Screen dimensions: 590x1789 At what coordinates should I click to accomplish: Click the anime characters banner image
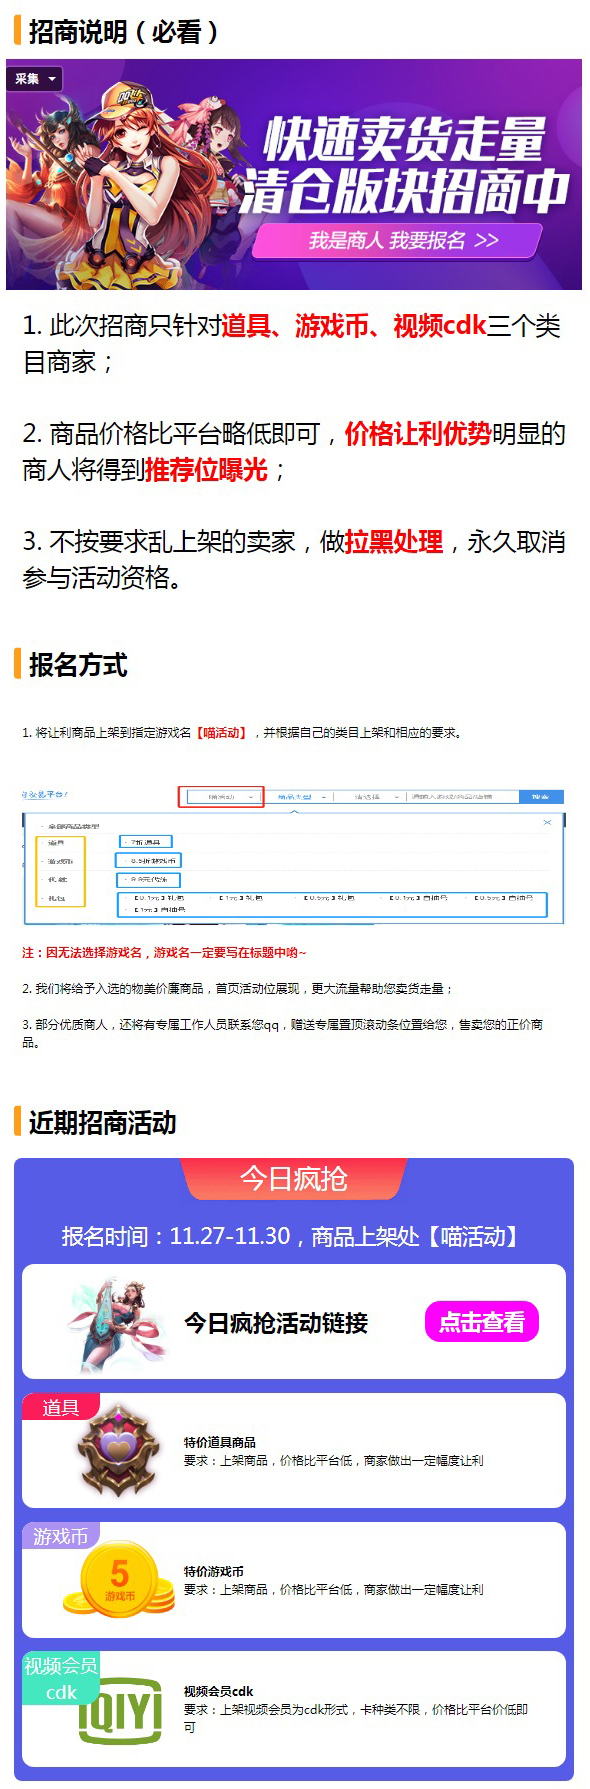(294, 174)
